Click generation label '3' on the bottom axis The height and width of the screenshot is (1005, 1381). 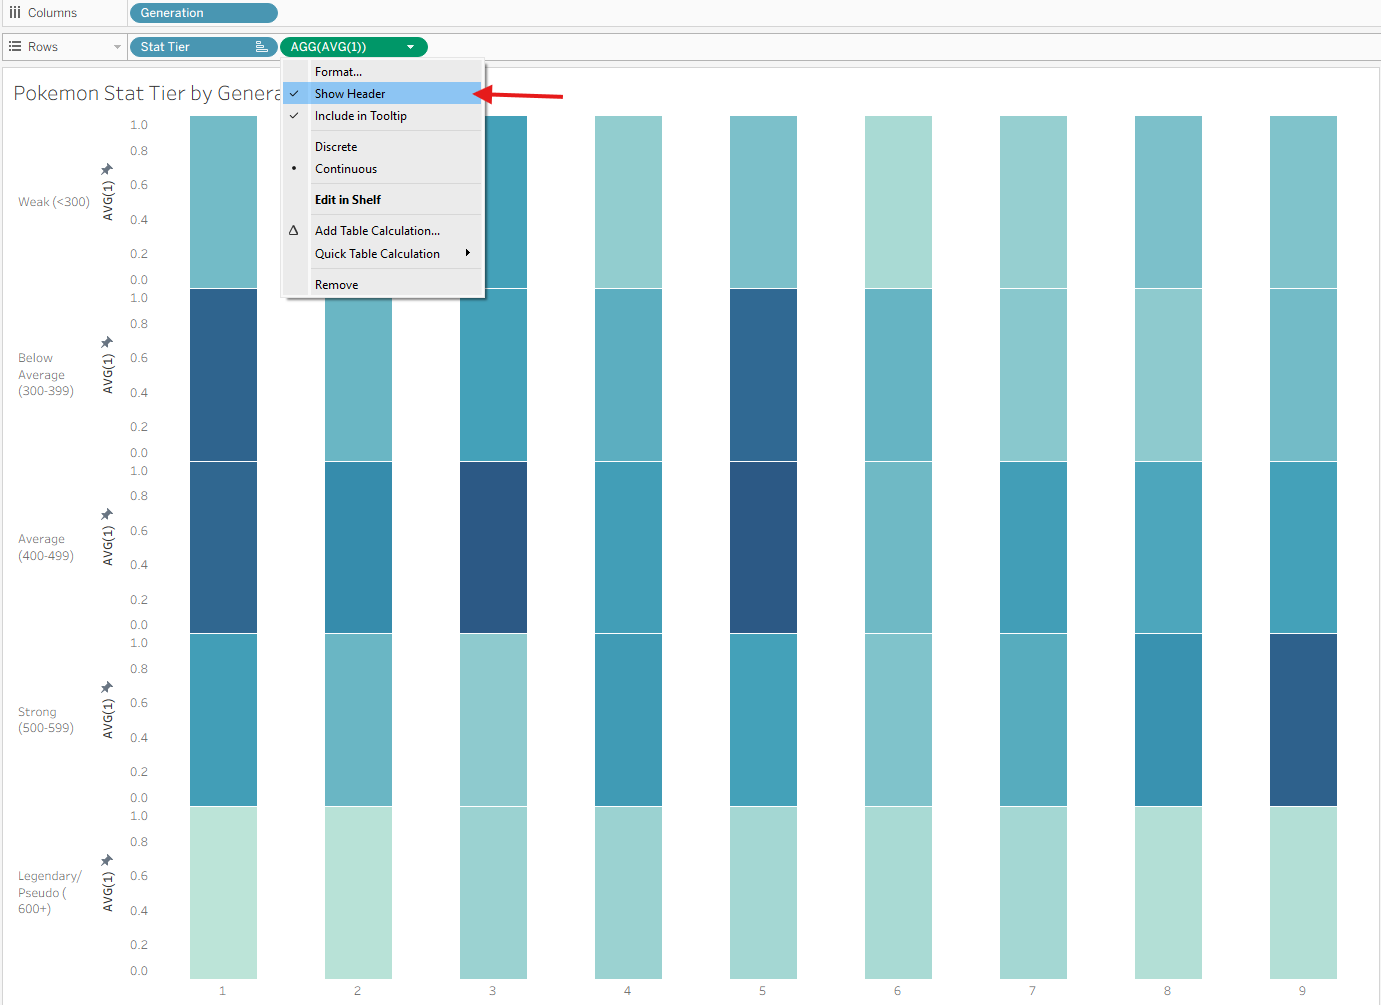493,991
